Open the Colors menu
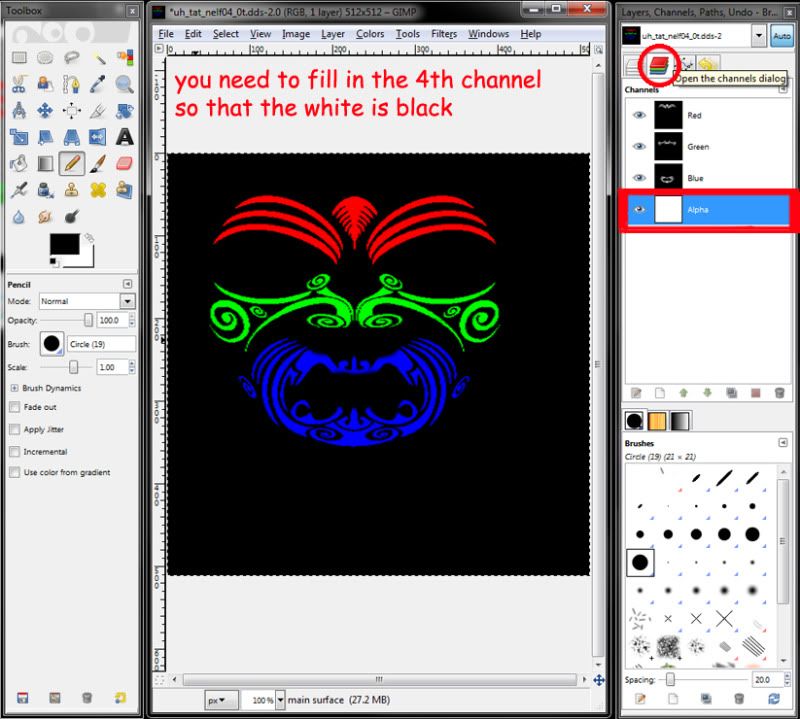Screen dimensions: 800x719 tap(370, 33)
